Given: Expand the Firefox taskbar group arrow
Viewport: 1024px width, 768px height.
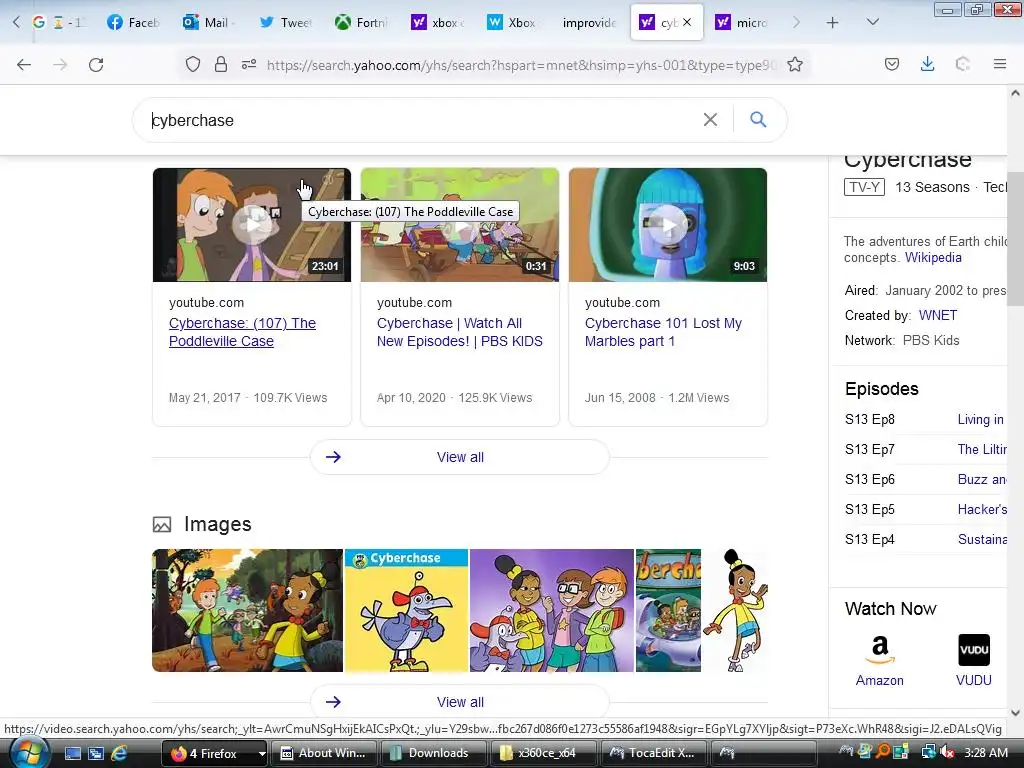Looking at the screenshot, I should (x=262, y=754).
